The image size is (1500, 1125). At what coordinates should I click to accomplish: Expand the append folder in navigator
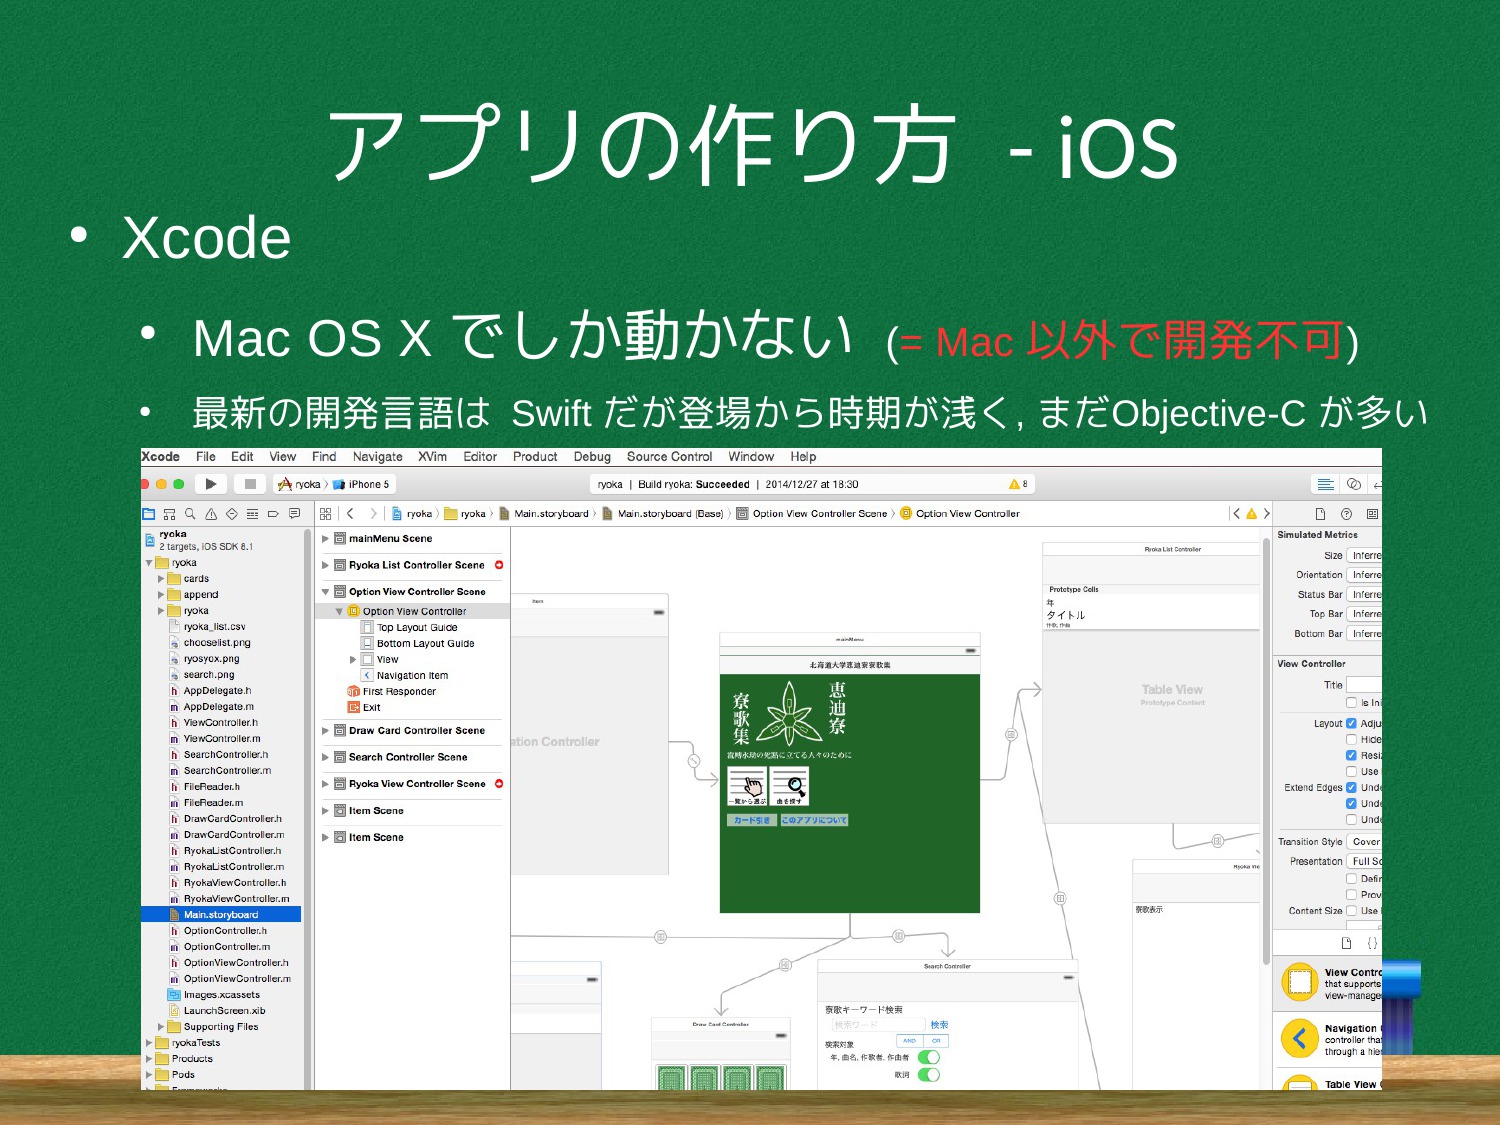(161, 595)
